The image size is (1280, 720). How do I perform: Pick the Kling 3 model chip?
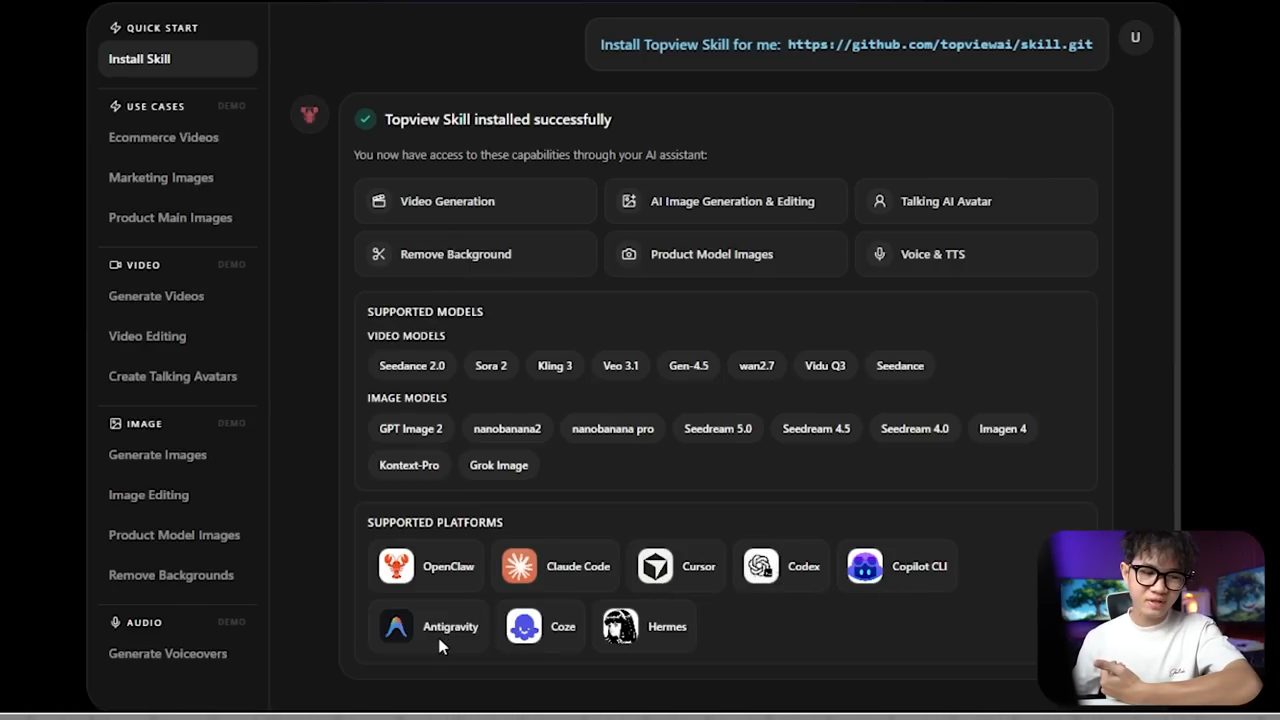click(x=555, y=366)
